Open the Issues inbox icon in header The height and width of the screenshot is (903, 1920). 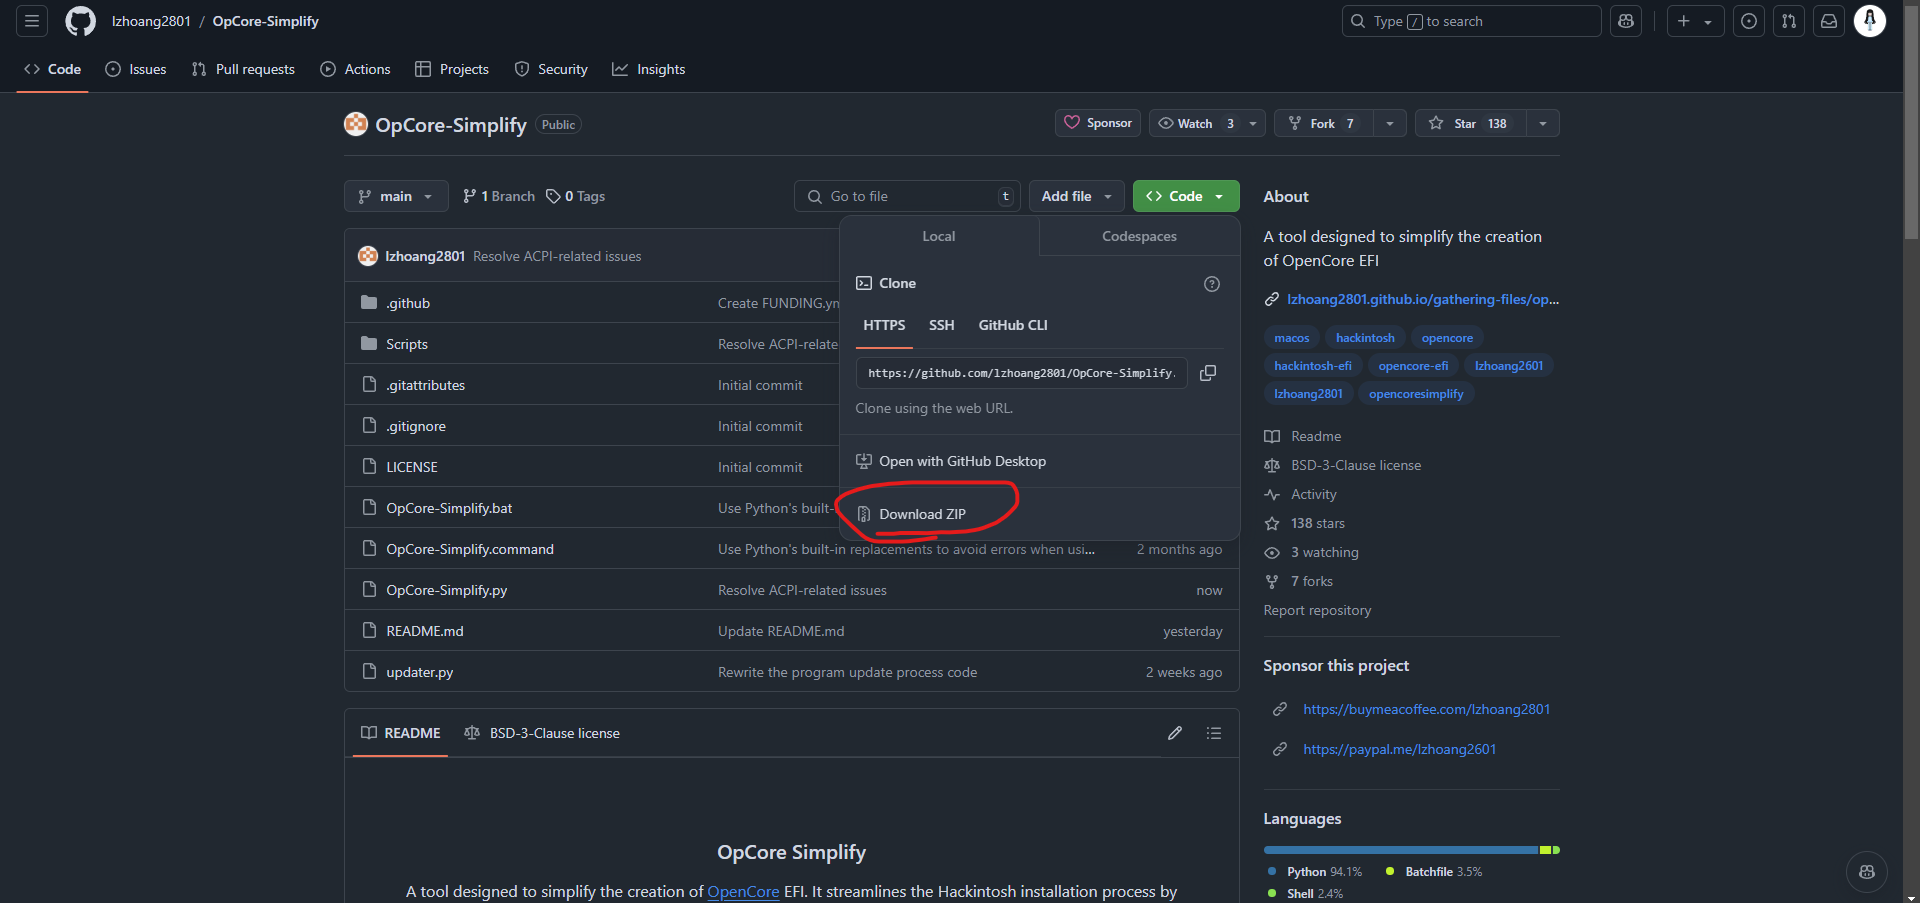(1749, 21)
